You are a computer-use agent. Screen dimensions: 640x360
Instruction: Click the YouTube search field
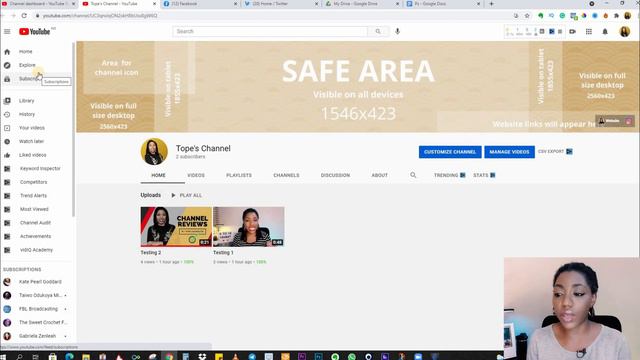point(270,31)
